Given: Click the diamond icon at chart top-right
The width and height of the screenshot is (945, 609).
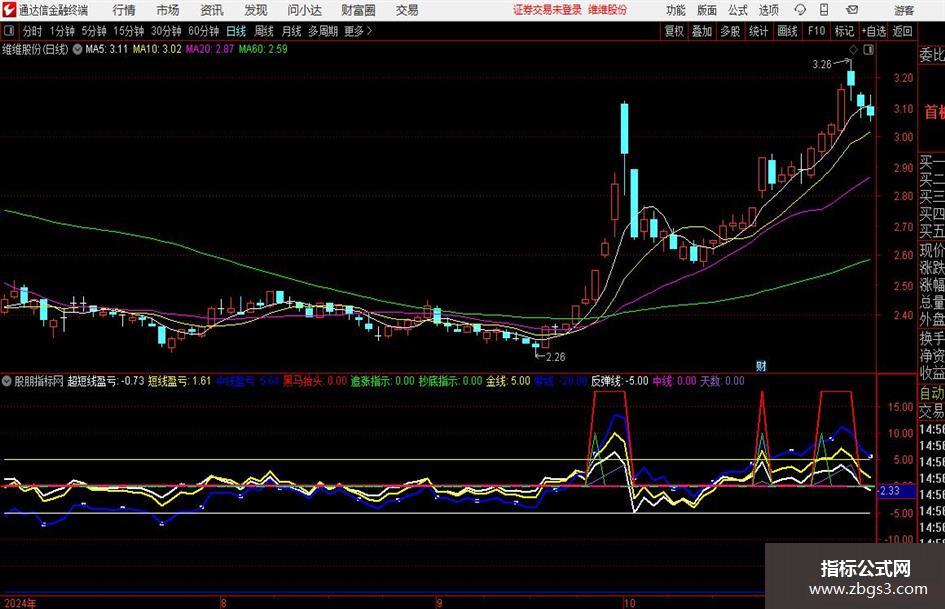Looking at the screenshot, I should click(853, 49).
